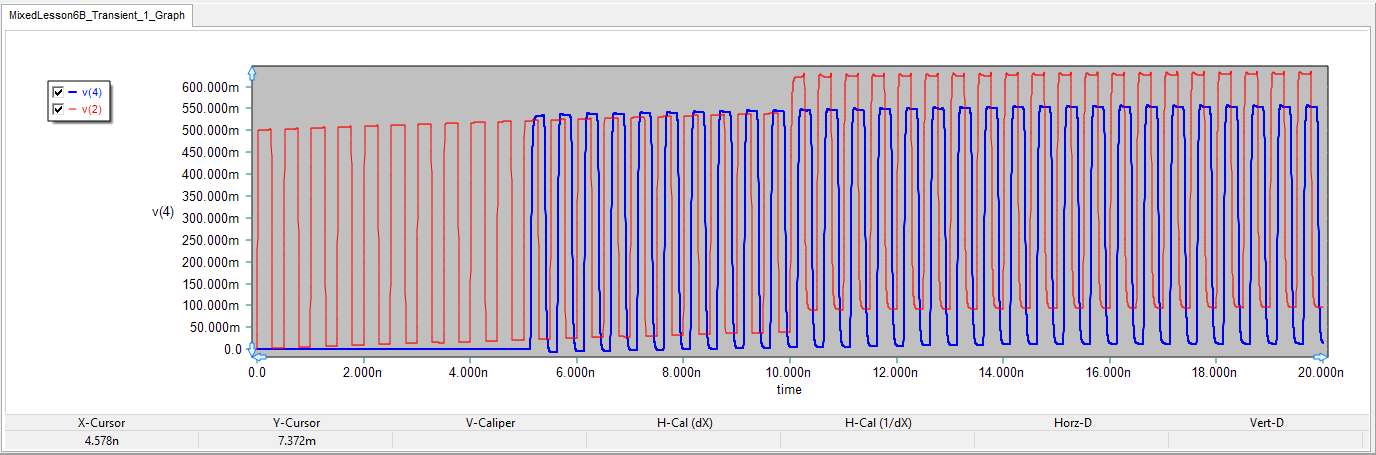This screenshot has width=1376, height=455.
Task: Click the bottom vertical-axis arrow handle at origin
Action: 253,348
